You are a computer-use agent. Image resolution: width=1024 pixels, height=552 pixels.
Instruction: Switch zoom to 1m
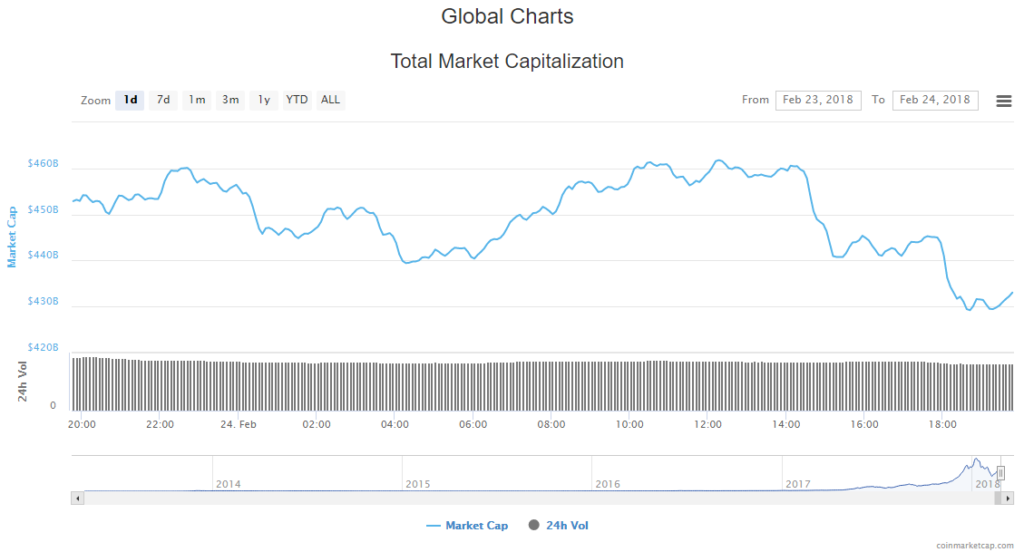coord(197,100)
